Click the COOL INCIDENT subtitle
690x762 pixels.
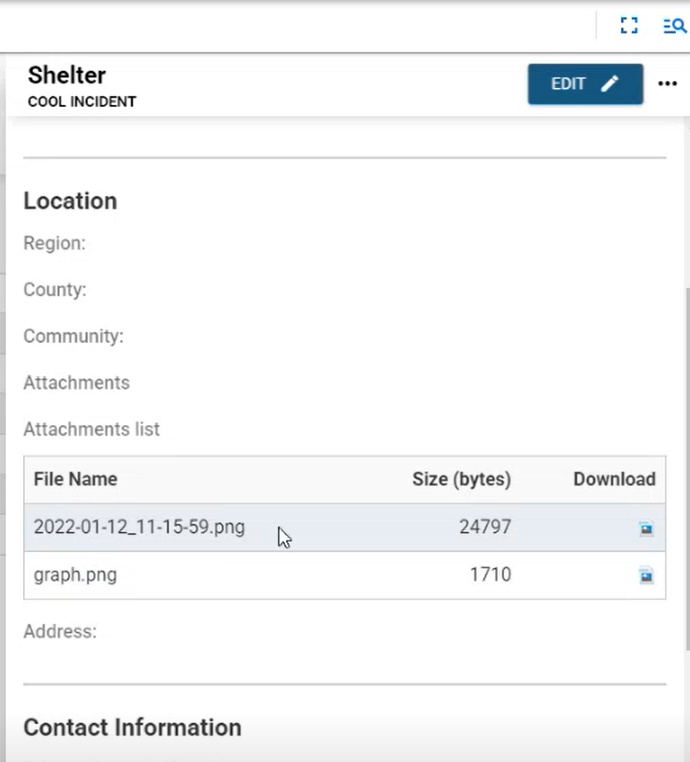[x=82, y=102]
